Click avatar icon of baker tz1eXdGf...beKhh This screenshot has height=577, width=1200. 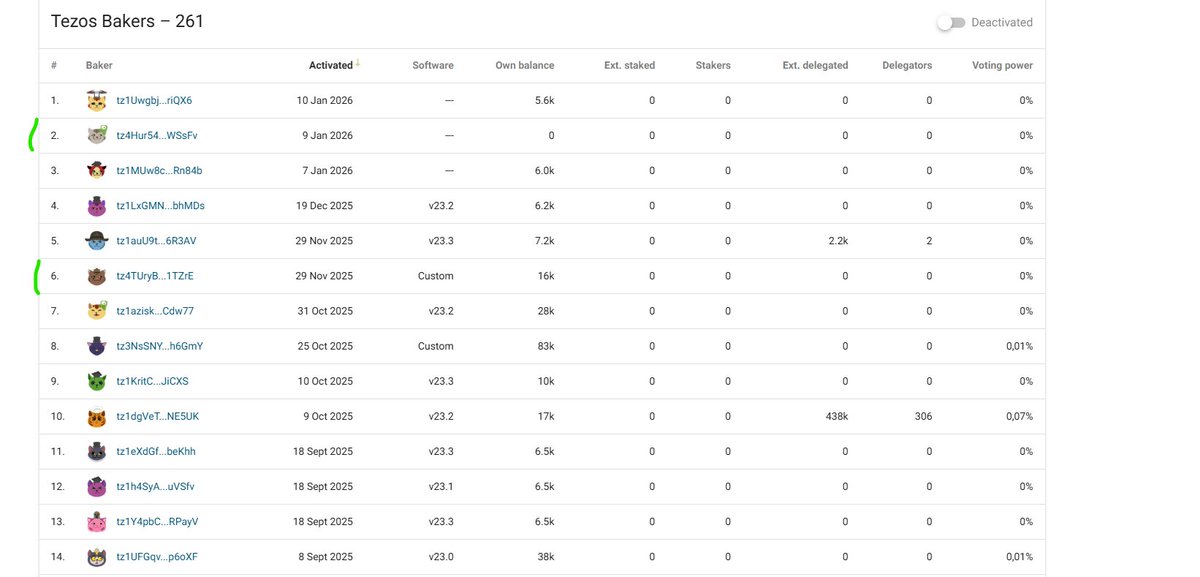pyautogui.click(x=97, y=451)
